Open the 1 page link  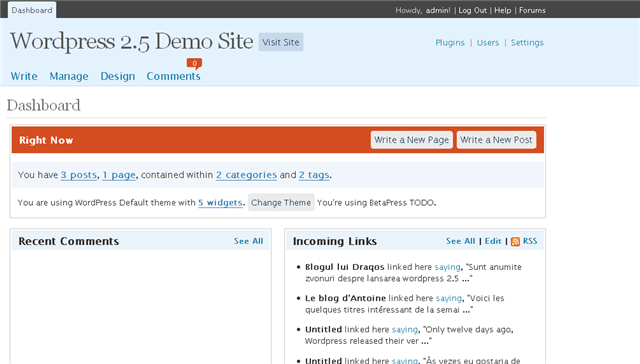coord(119,175)
